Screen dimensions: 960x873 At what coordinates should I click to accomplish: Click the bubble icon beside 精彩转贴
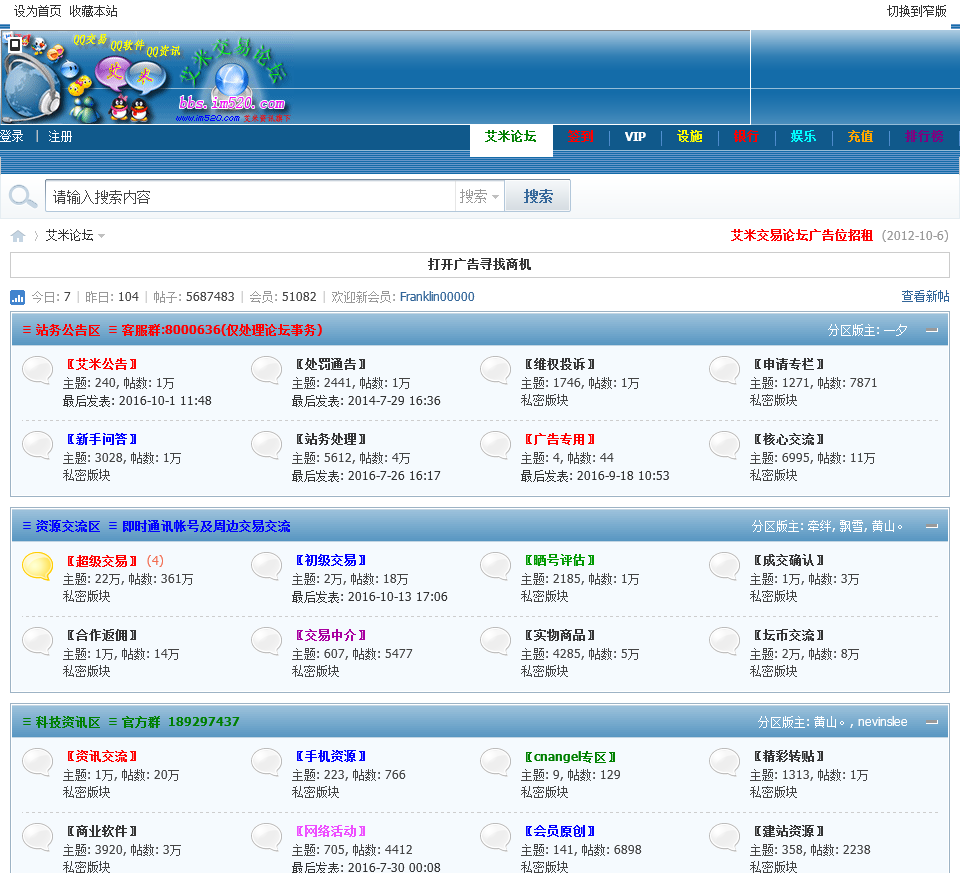724,762
